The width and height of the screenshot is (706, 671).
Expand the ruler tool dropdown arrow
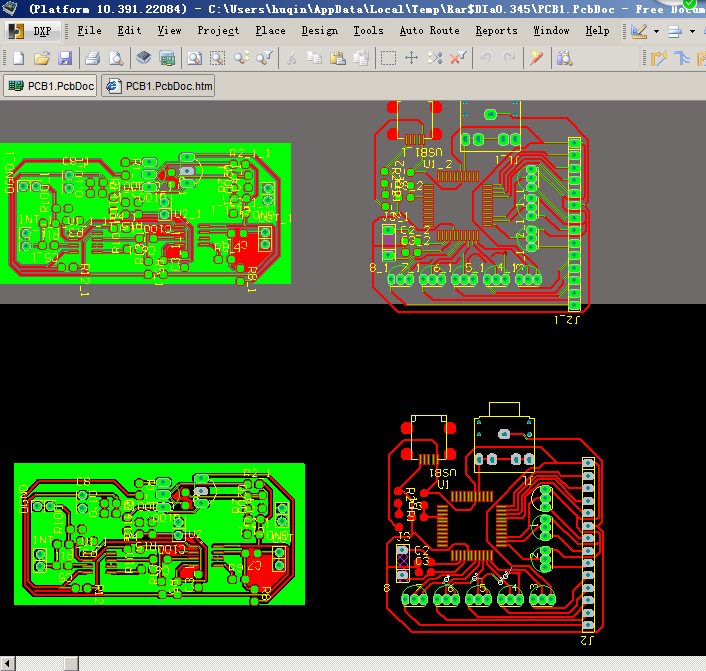pyautogui.click(x=656, y=32)
